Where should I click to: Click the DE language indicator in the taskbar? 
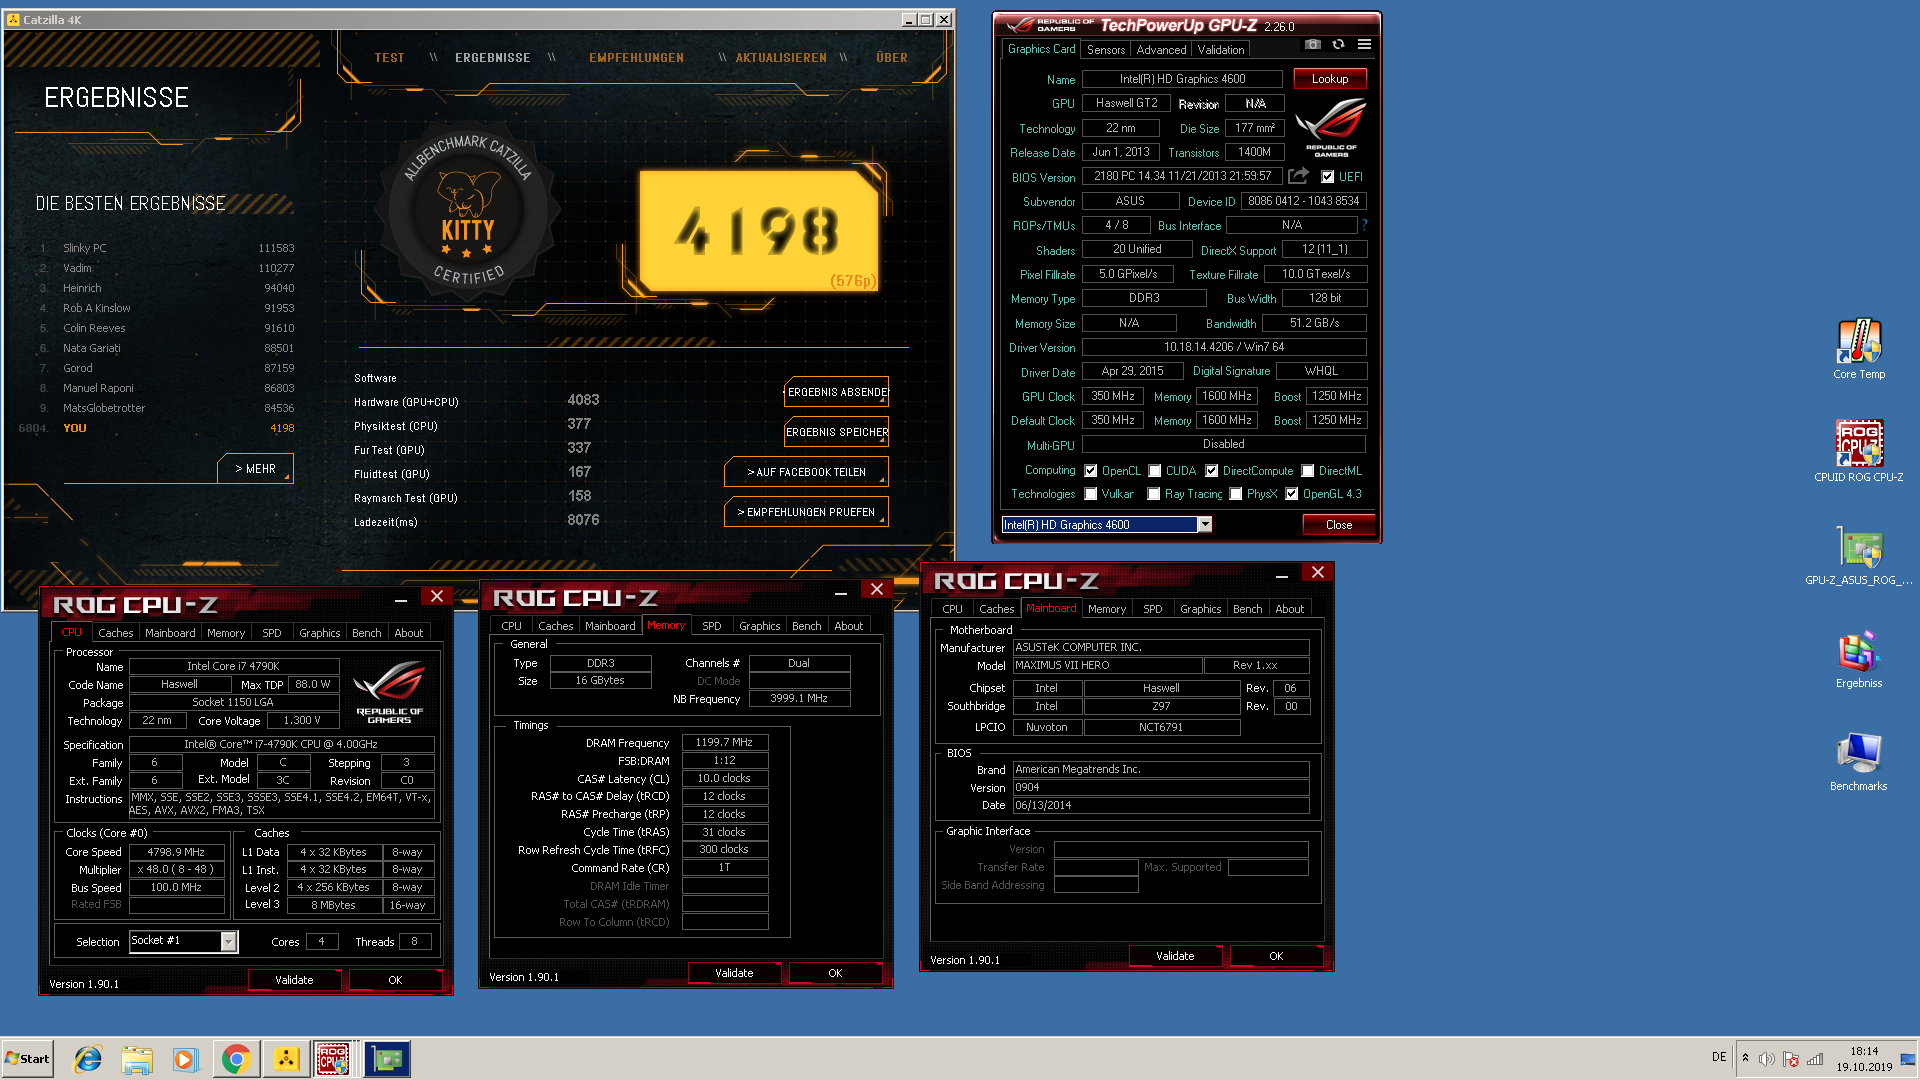(1718, 1057)
